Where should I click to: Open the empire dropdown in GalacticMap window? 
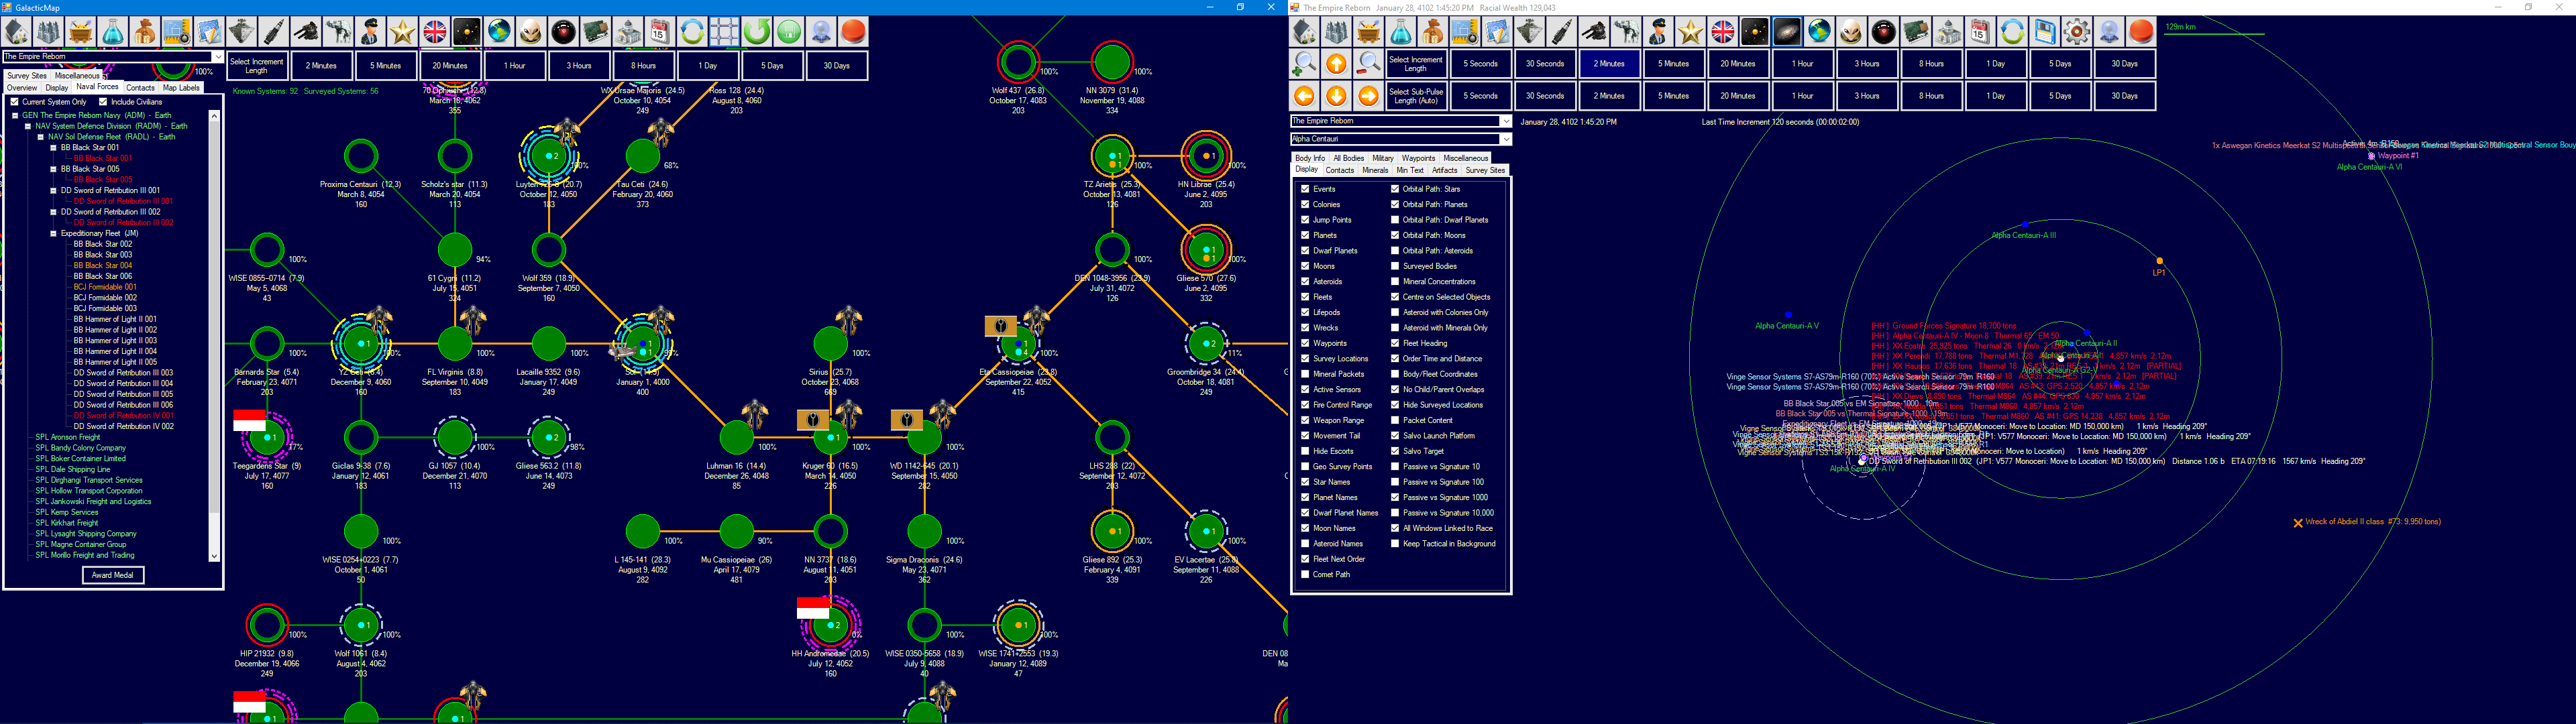point(112,57)
